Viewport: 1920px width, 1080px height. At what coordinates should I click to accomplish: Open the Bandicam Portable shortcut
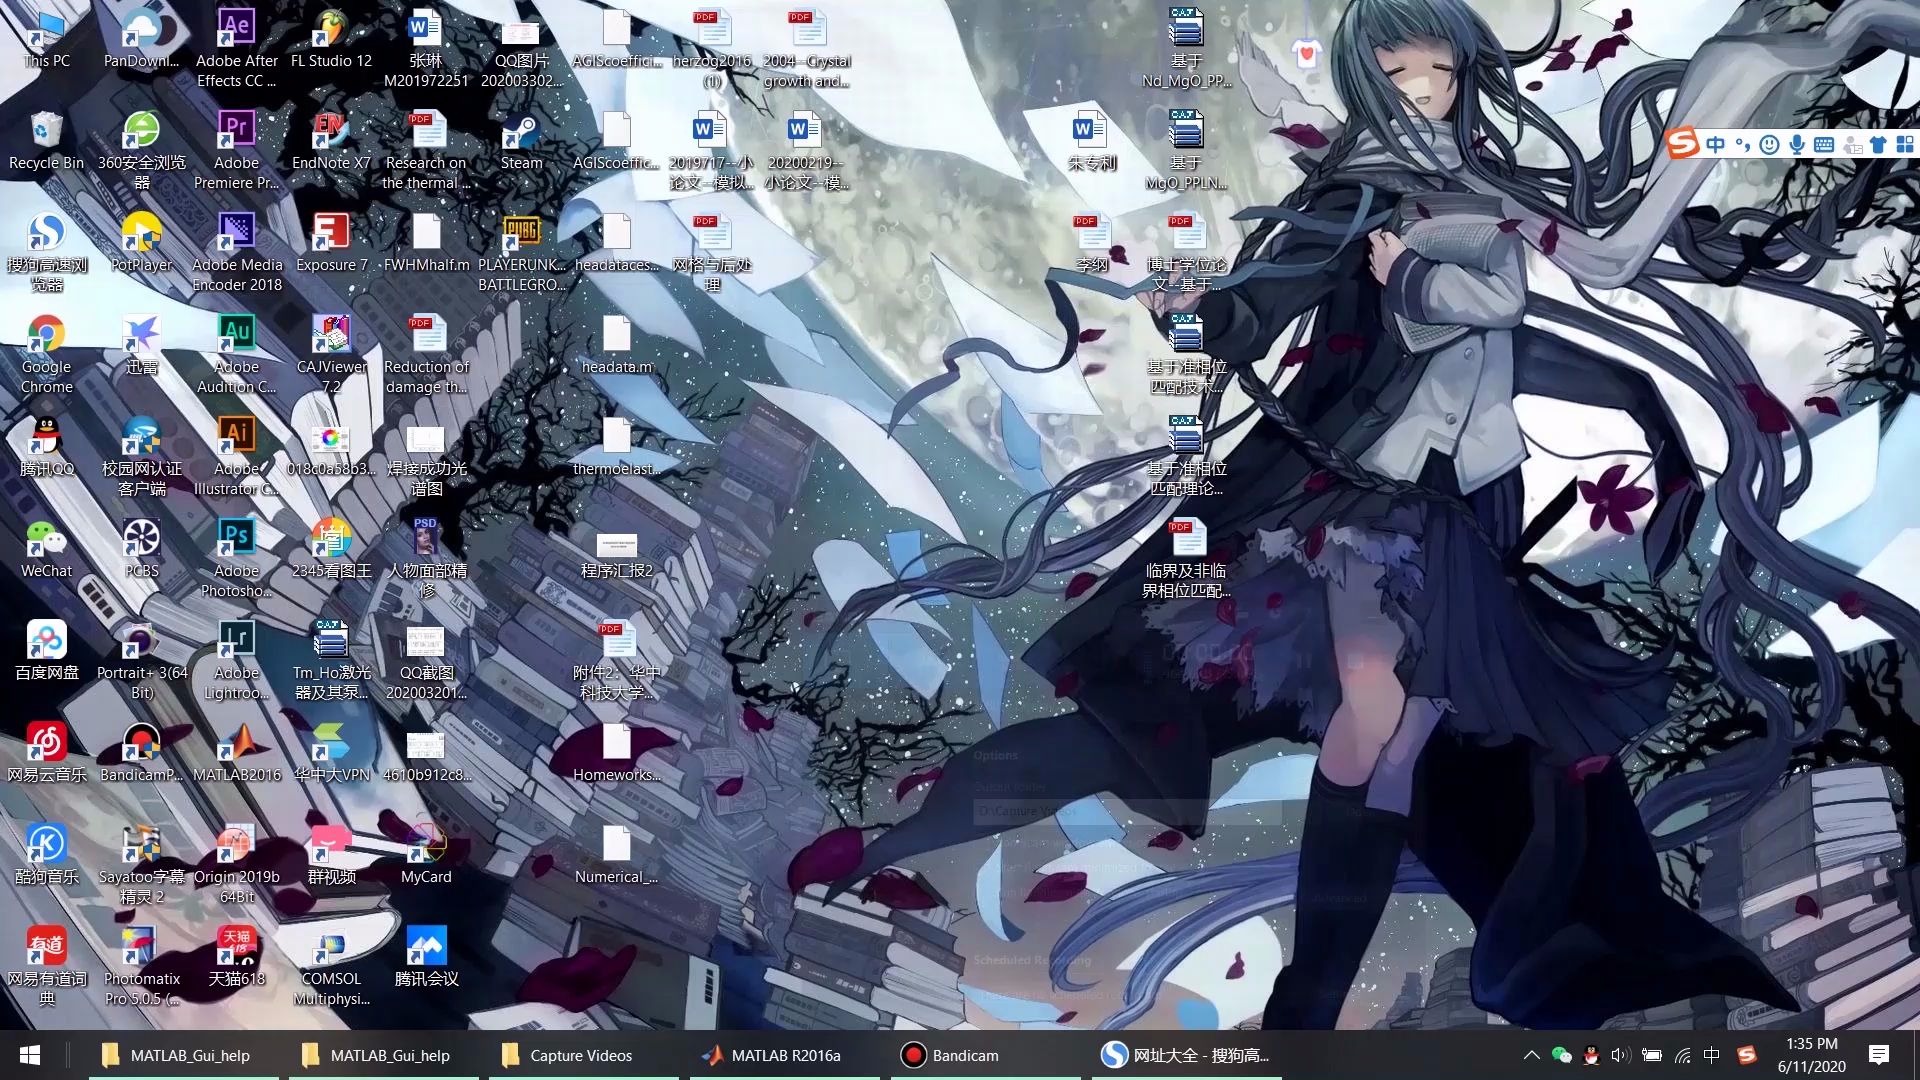pos(141,754)
